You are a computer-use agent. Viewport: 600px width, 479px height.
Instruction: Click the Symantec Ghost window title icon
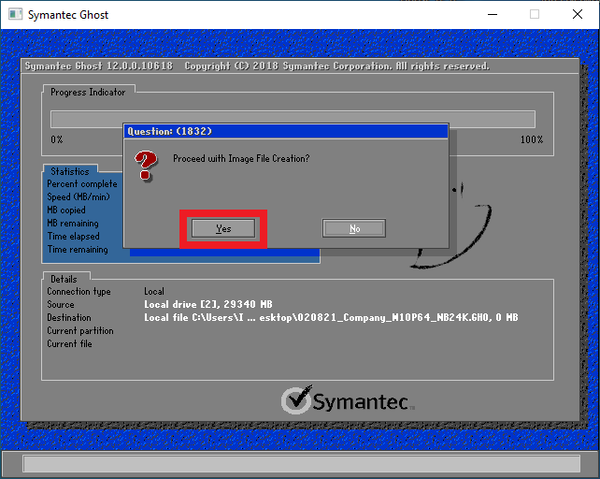15,15
